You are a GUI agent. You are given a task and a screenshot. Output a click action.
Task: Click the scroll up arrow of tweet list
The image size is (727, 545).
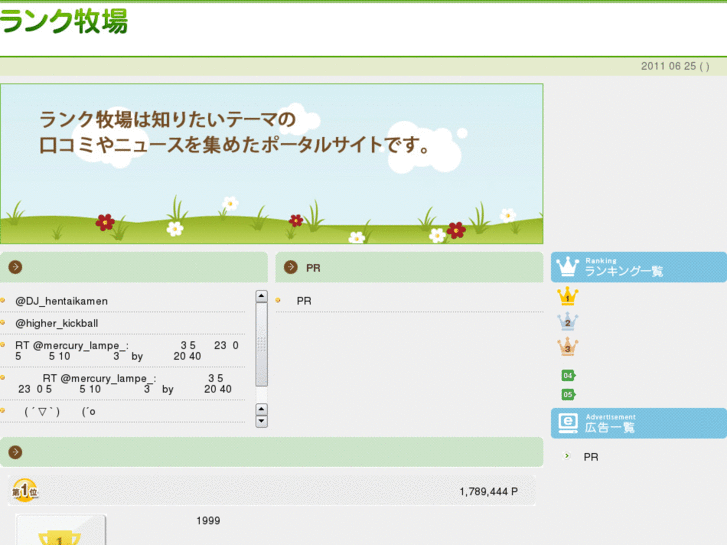(x=261, y=296)
